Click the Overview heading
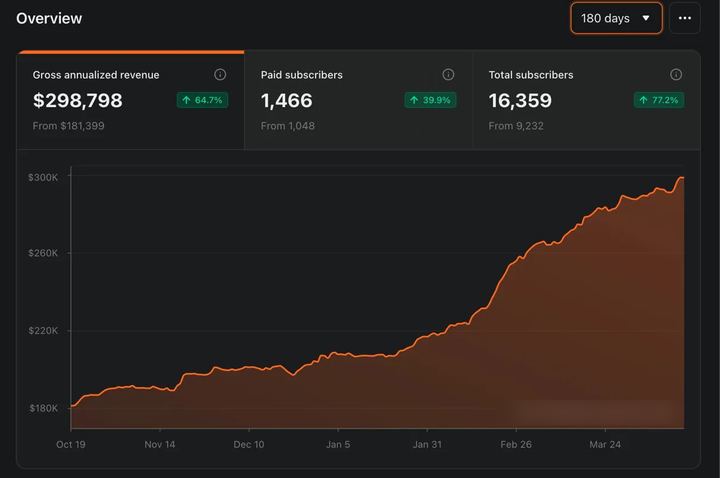 pyautogui.click(x=49, y=18)
